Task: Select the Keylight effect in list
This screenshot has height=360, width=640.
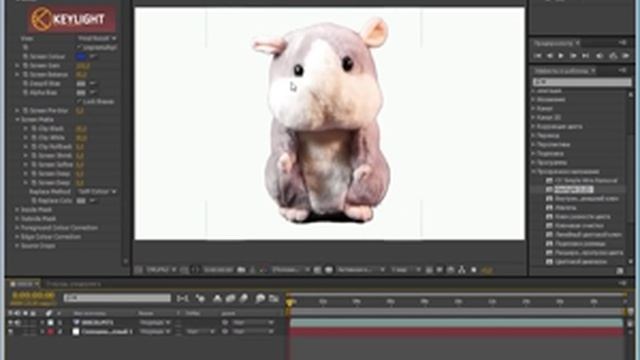Action: (573, 189)
